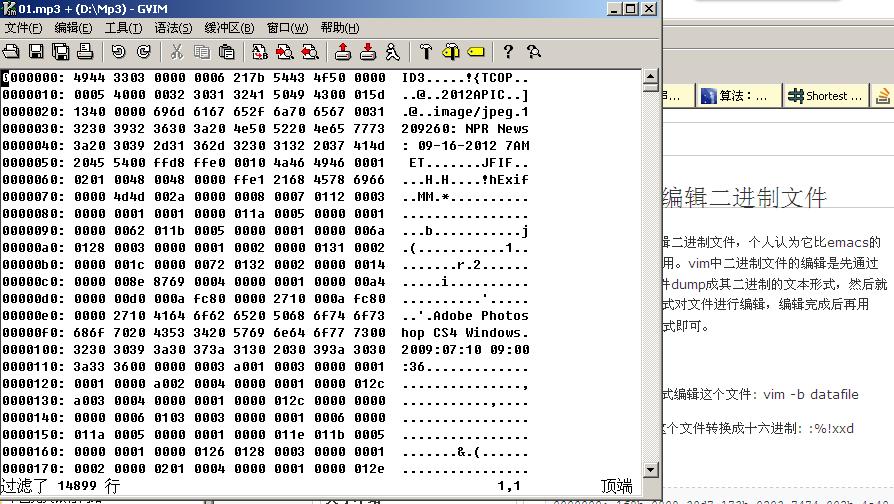Click 'vim -b datafile' text in browser
The image size is (894, 504).
[811, 395]
